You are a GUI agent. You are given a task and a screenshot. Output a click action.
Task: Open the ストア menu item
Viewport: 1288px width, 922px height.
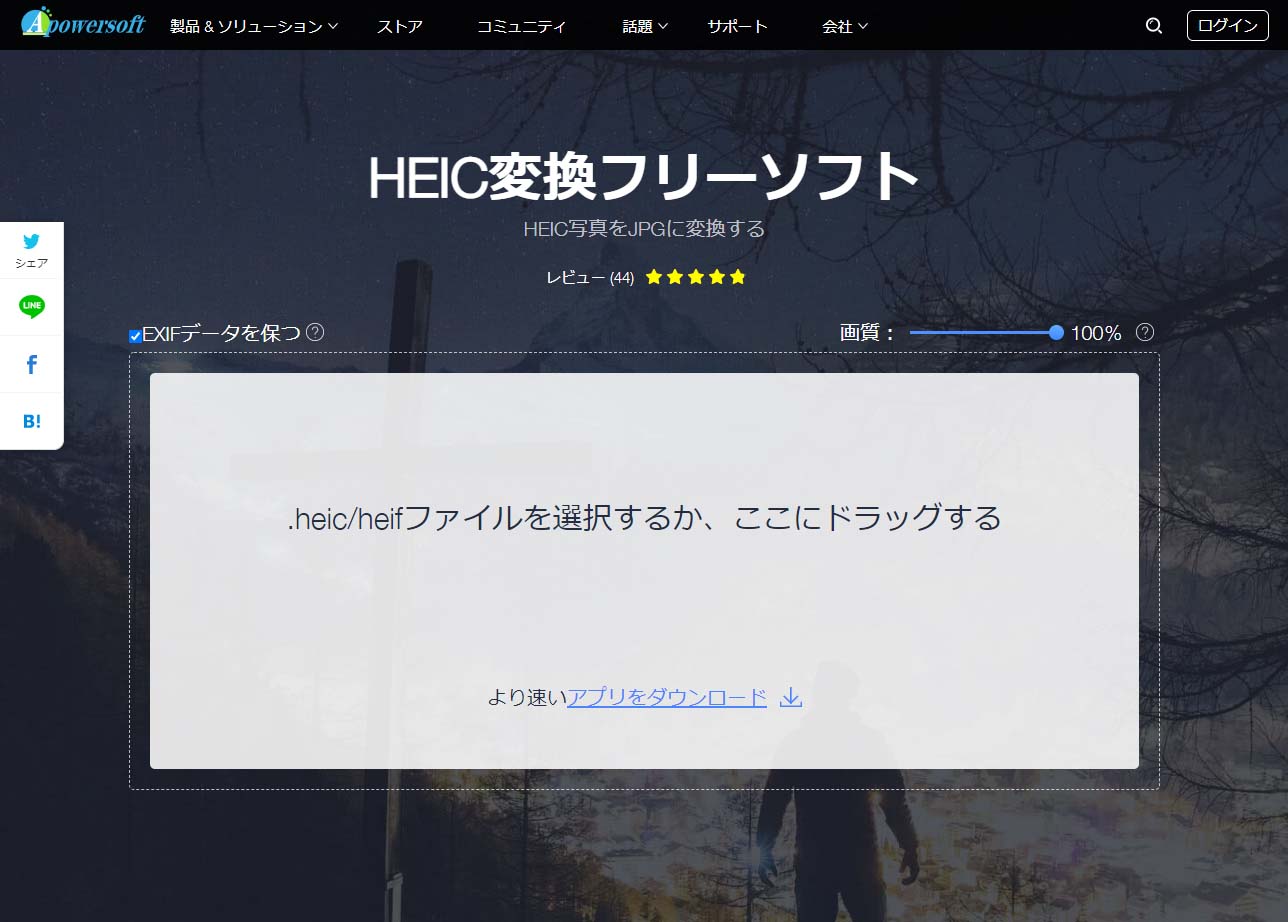[400, 27]
